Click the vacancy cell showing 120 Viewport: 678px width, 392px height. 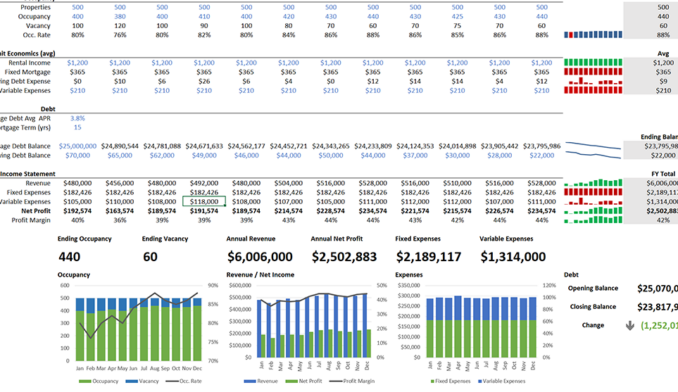point(120,26)
